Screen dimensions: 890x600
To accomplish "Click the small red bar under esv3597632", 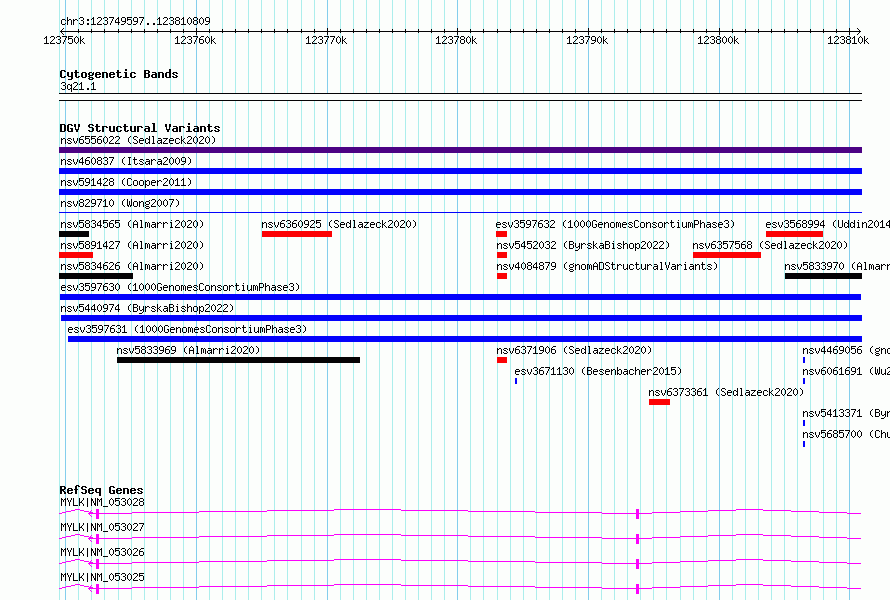I will (x=501, y=234).
